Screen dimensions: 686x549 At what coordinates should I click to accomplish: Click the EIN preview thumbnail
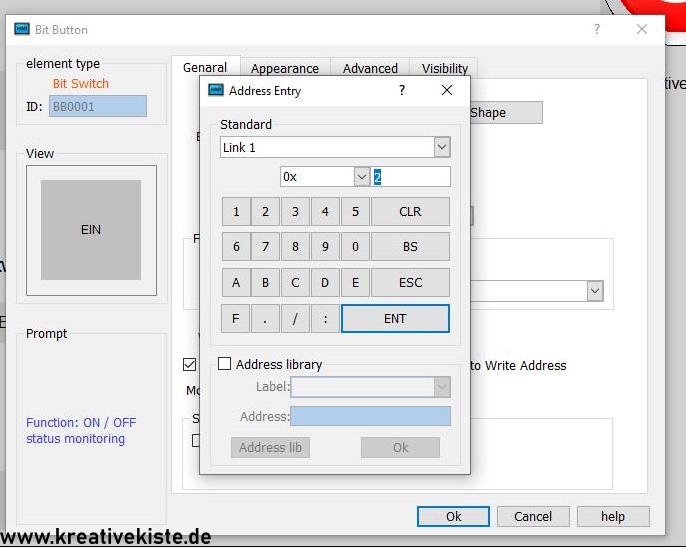(x=91, y=230)
